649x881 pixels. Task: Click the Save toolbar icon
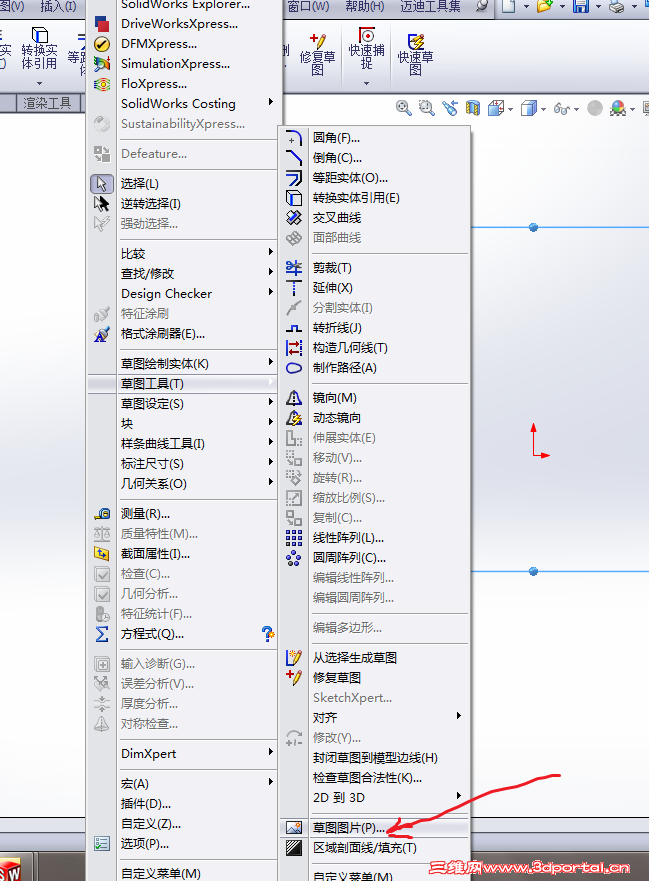[x=580, y=7]
